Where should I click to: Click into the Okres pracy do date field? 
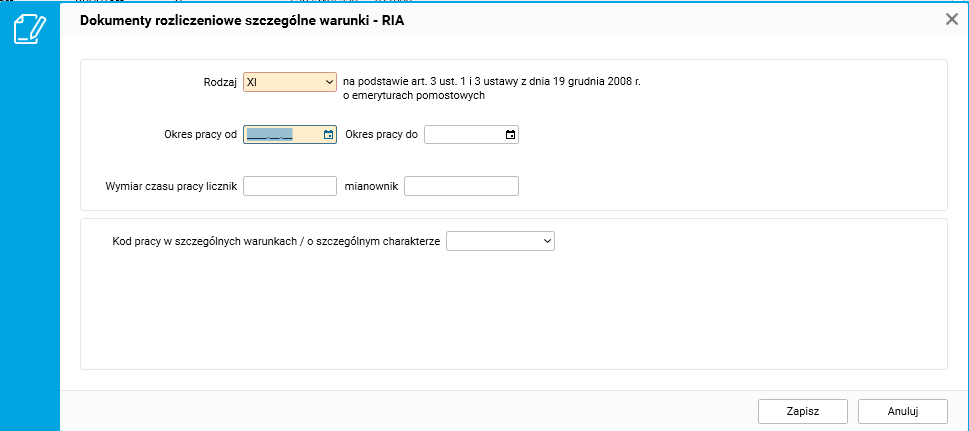pos(463,135)
